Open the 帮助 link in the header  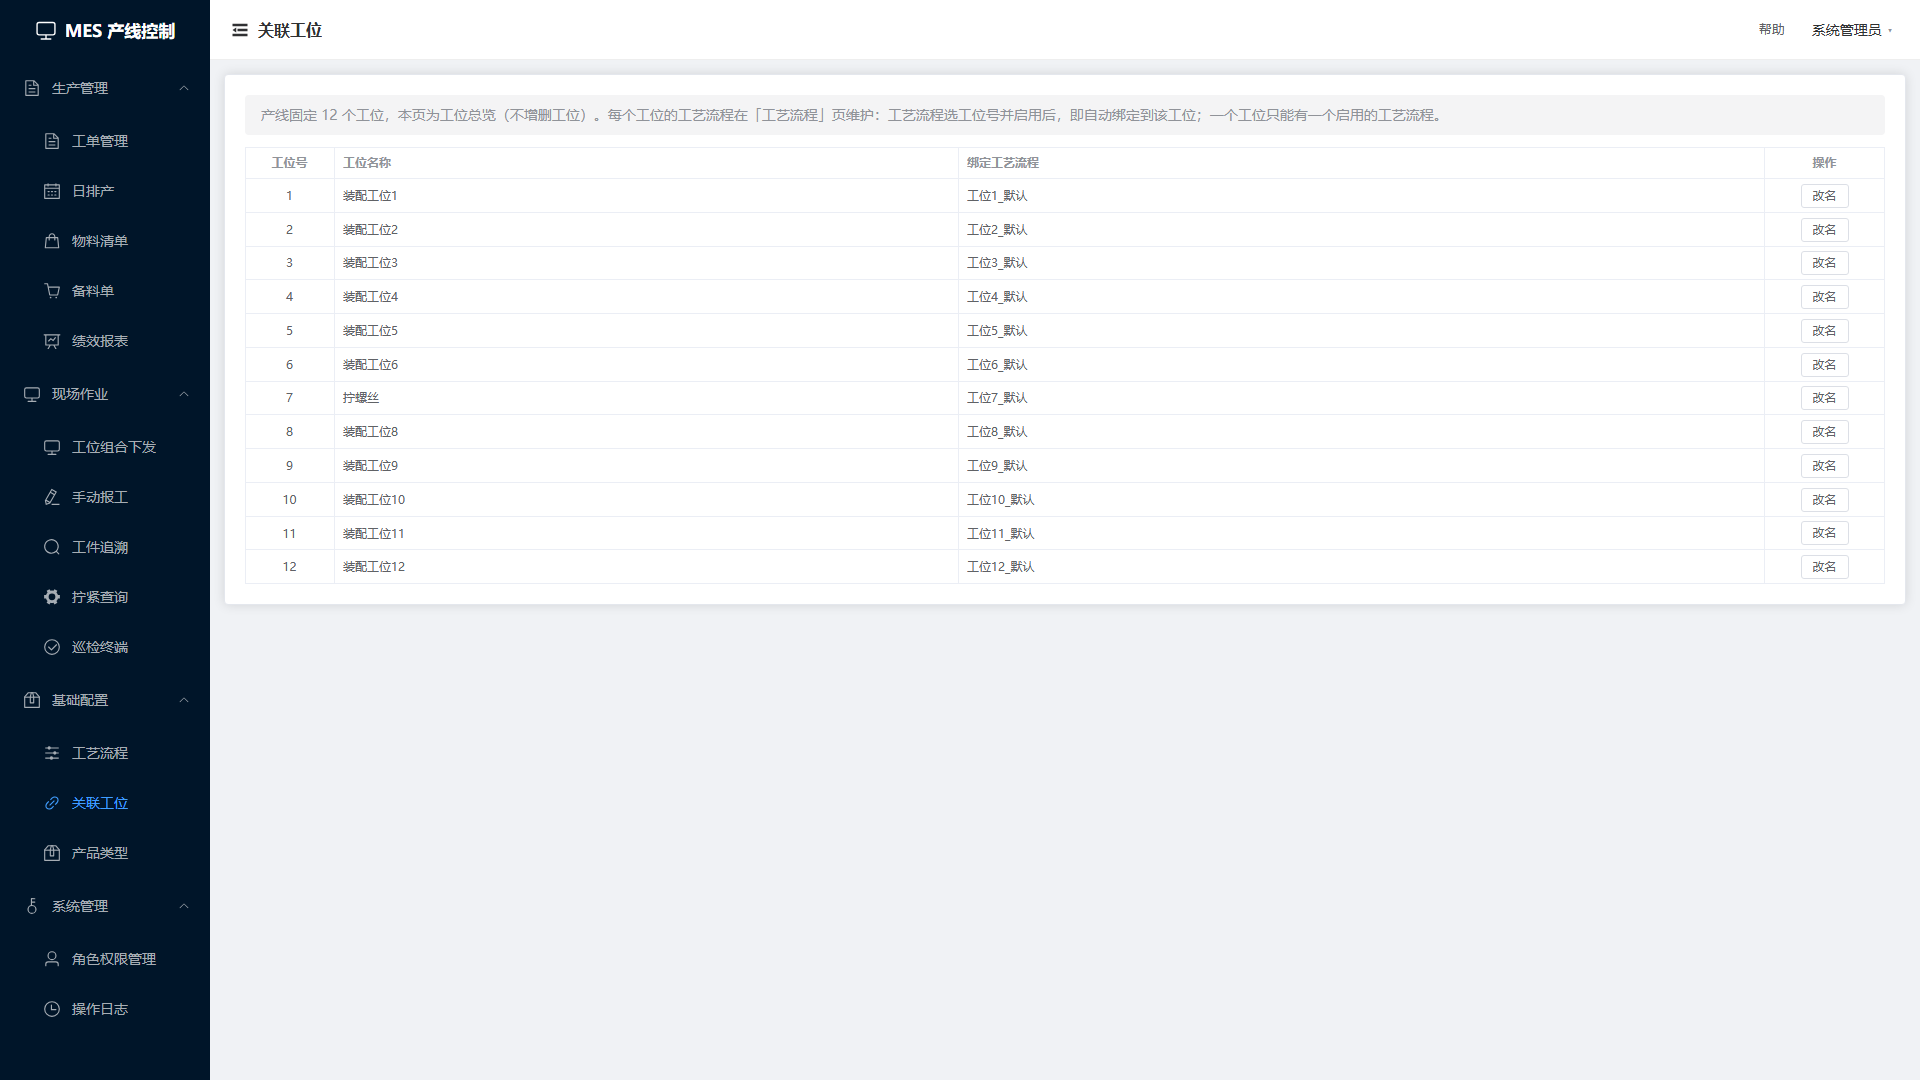[x=1771, y=30]
